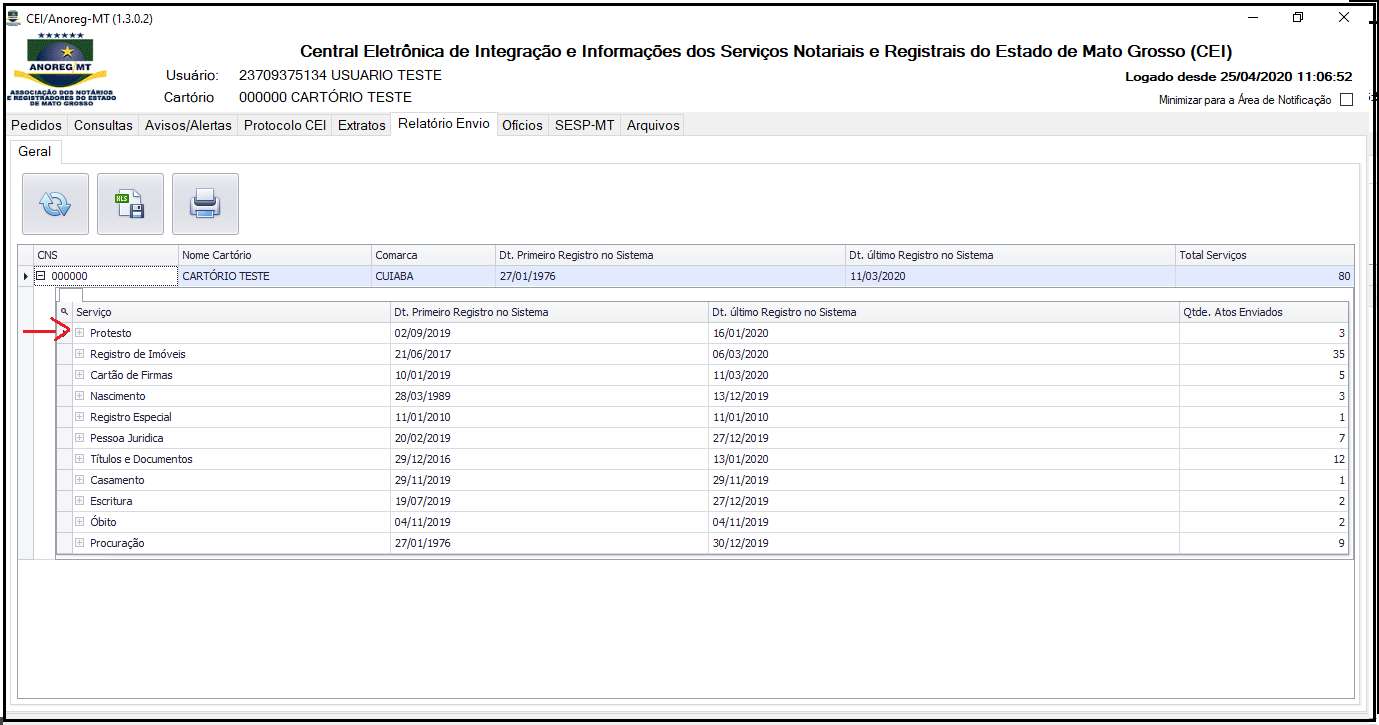The height and width of the screenshot is (725, 1379).
Task: Open the Avisos/Alertas tab
Action: coord(188,125)
